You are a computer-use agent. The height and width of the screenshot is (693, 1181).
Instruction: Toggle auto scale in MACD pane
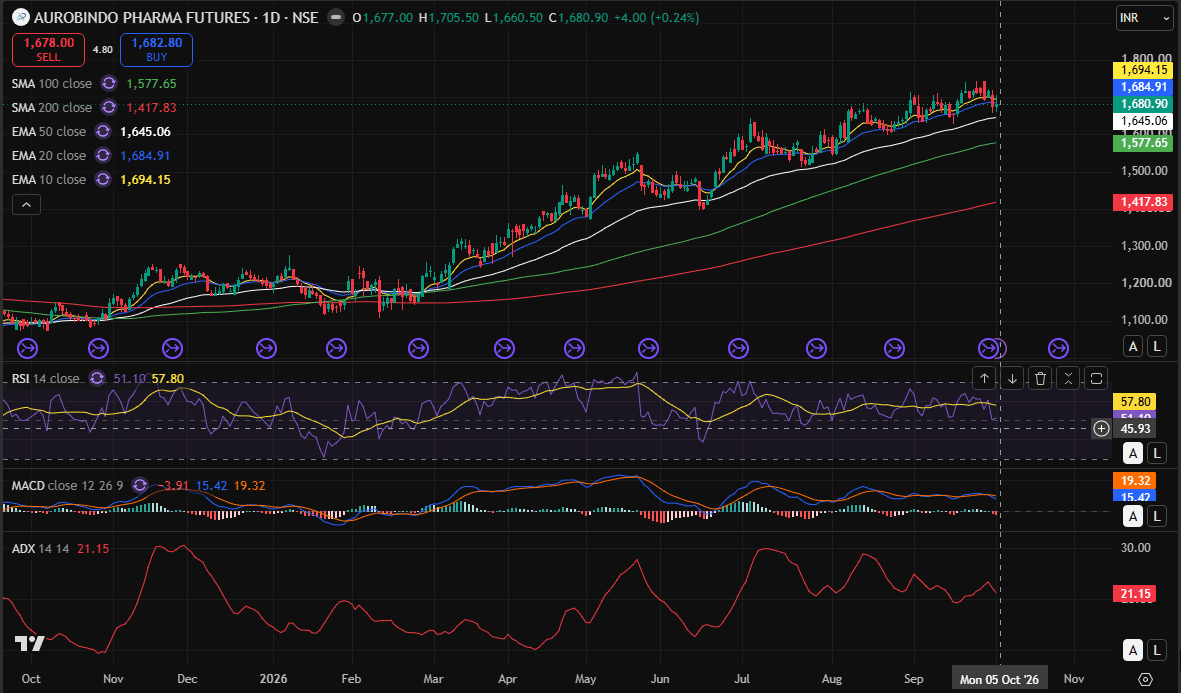[x=1133, y=516]
